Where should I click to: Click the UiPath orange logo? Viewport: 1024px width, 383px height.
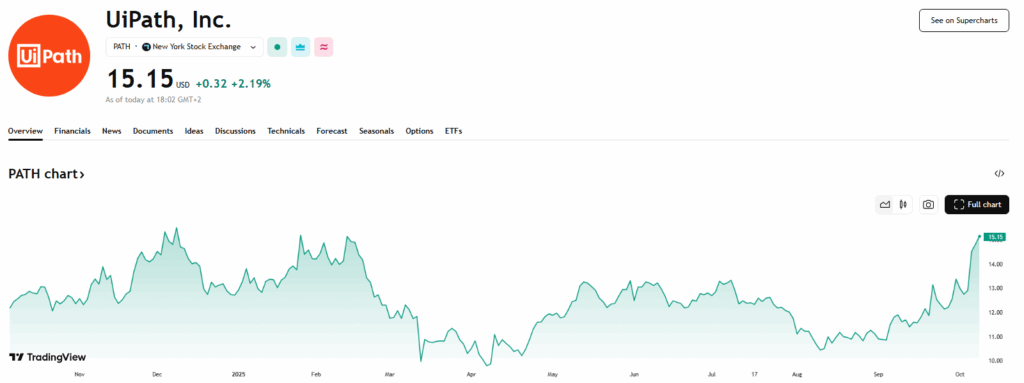click(x=50, y=56)
